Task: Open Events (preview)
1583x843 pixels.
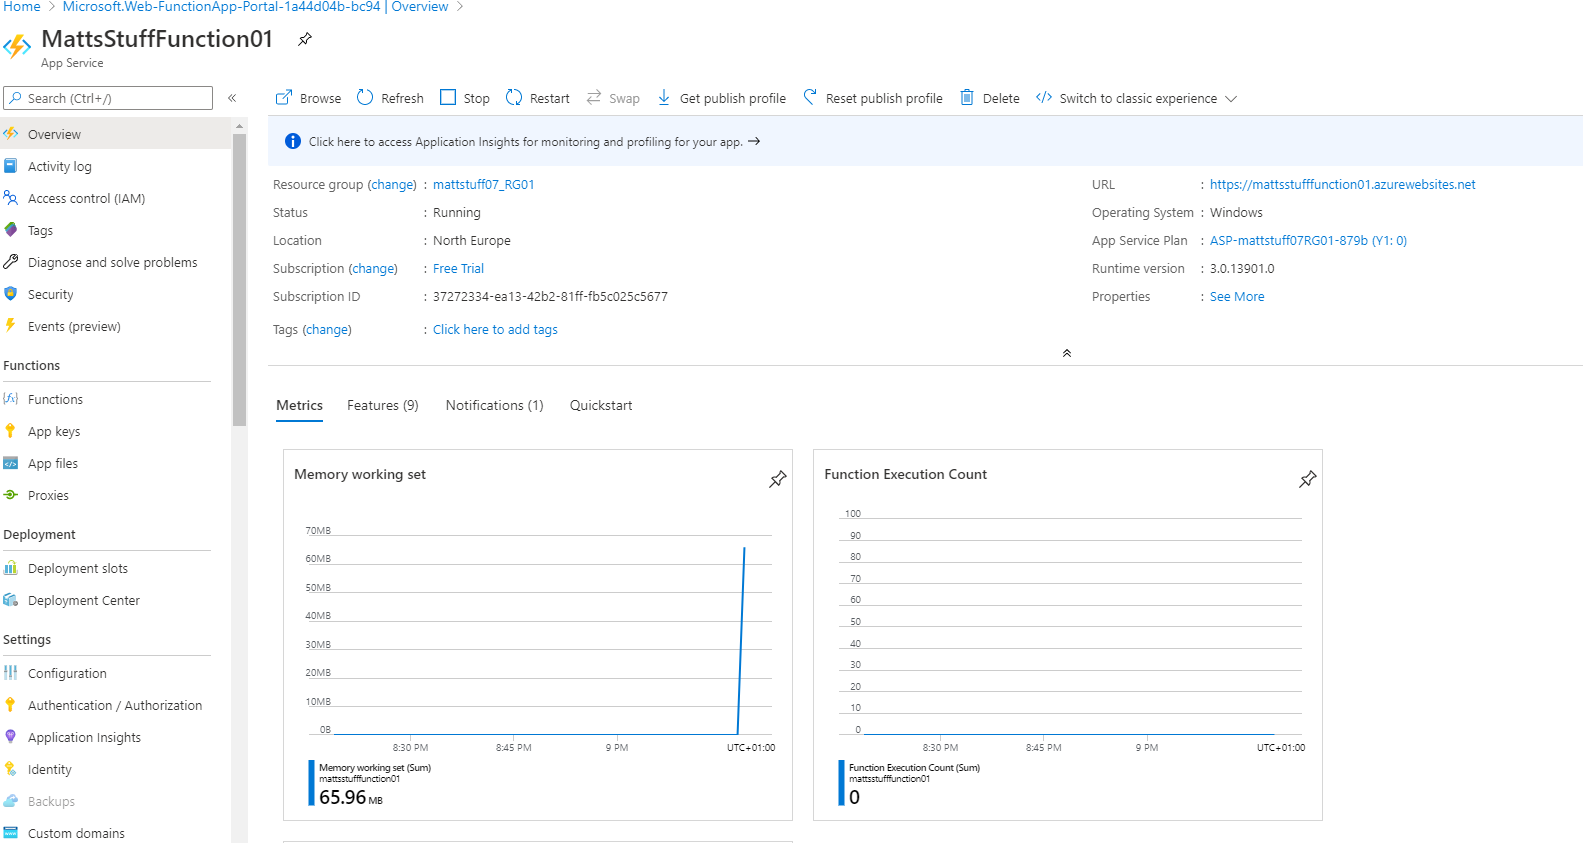Action: (115, 326)
